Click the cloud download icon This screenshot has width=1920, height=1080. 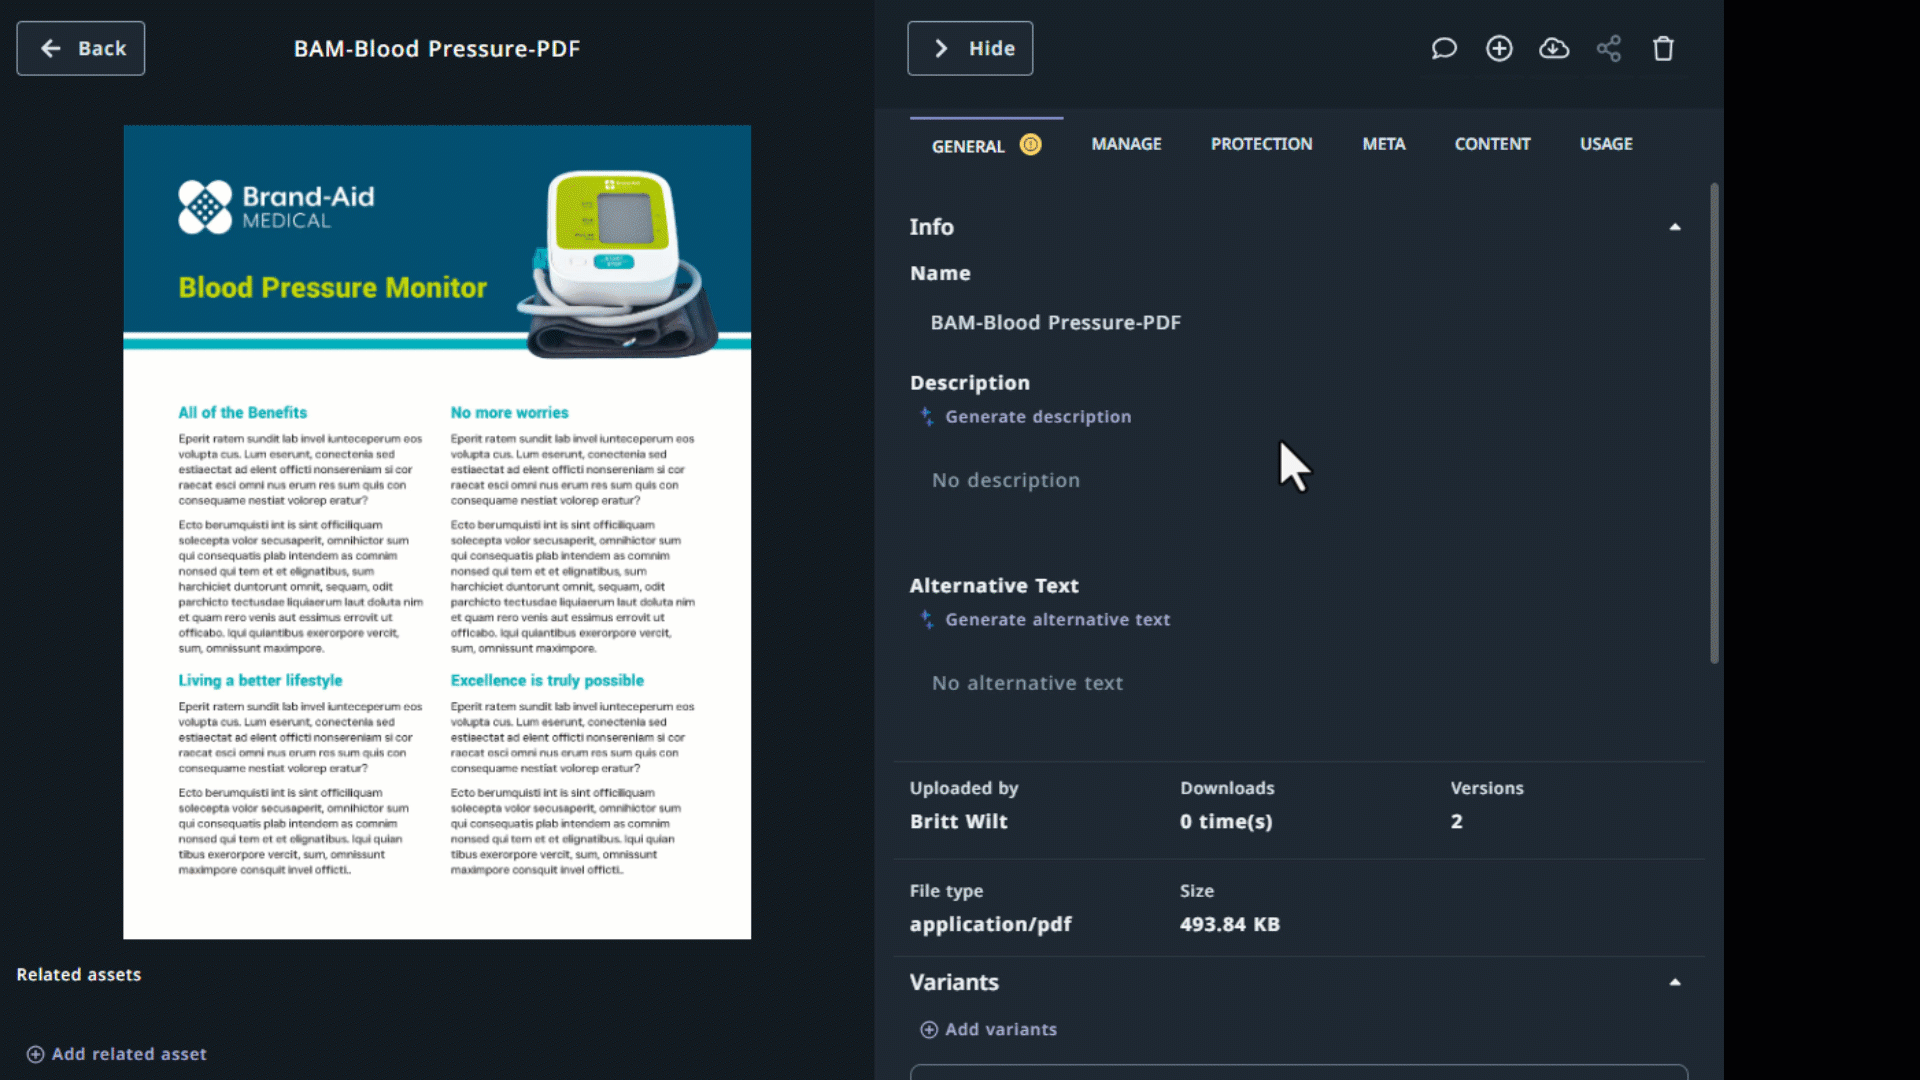coord(1553,48)
